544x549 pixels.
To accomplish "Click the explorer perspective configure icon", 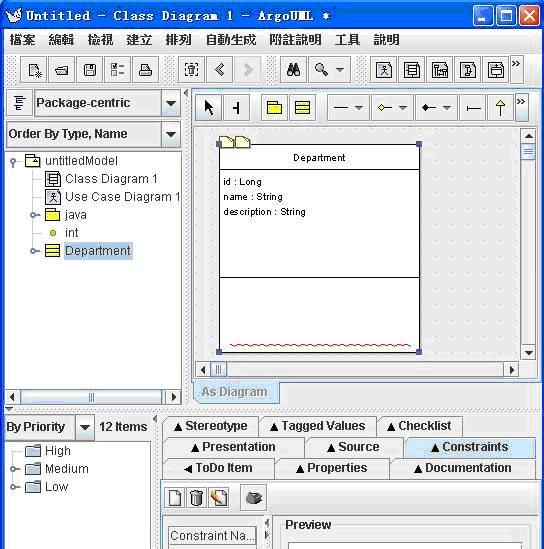I will pyautogui.click(x=20, y=103).
